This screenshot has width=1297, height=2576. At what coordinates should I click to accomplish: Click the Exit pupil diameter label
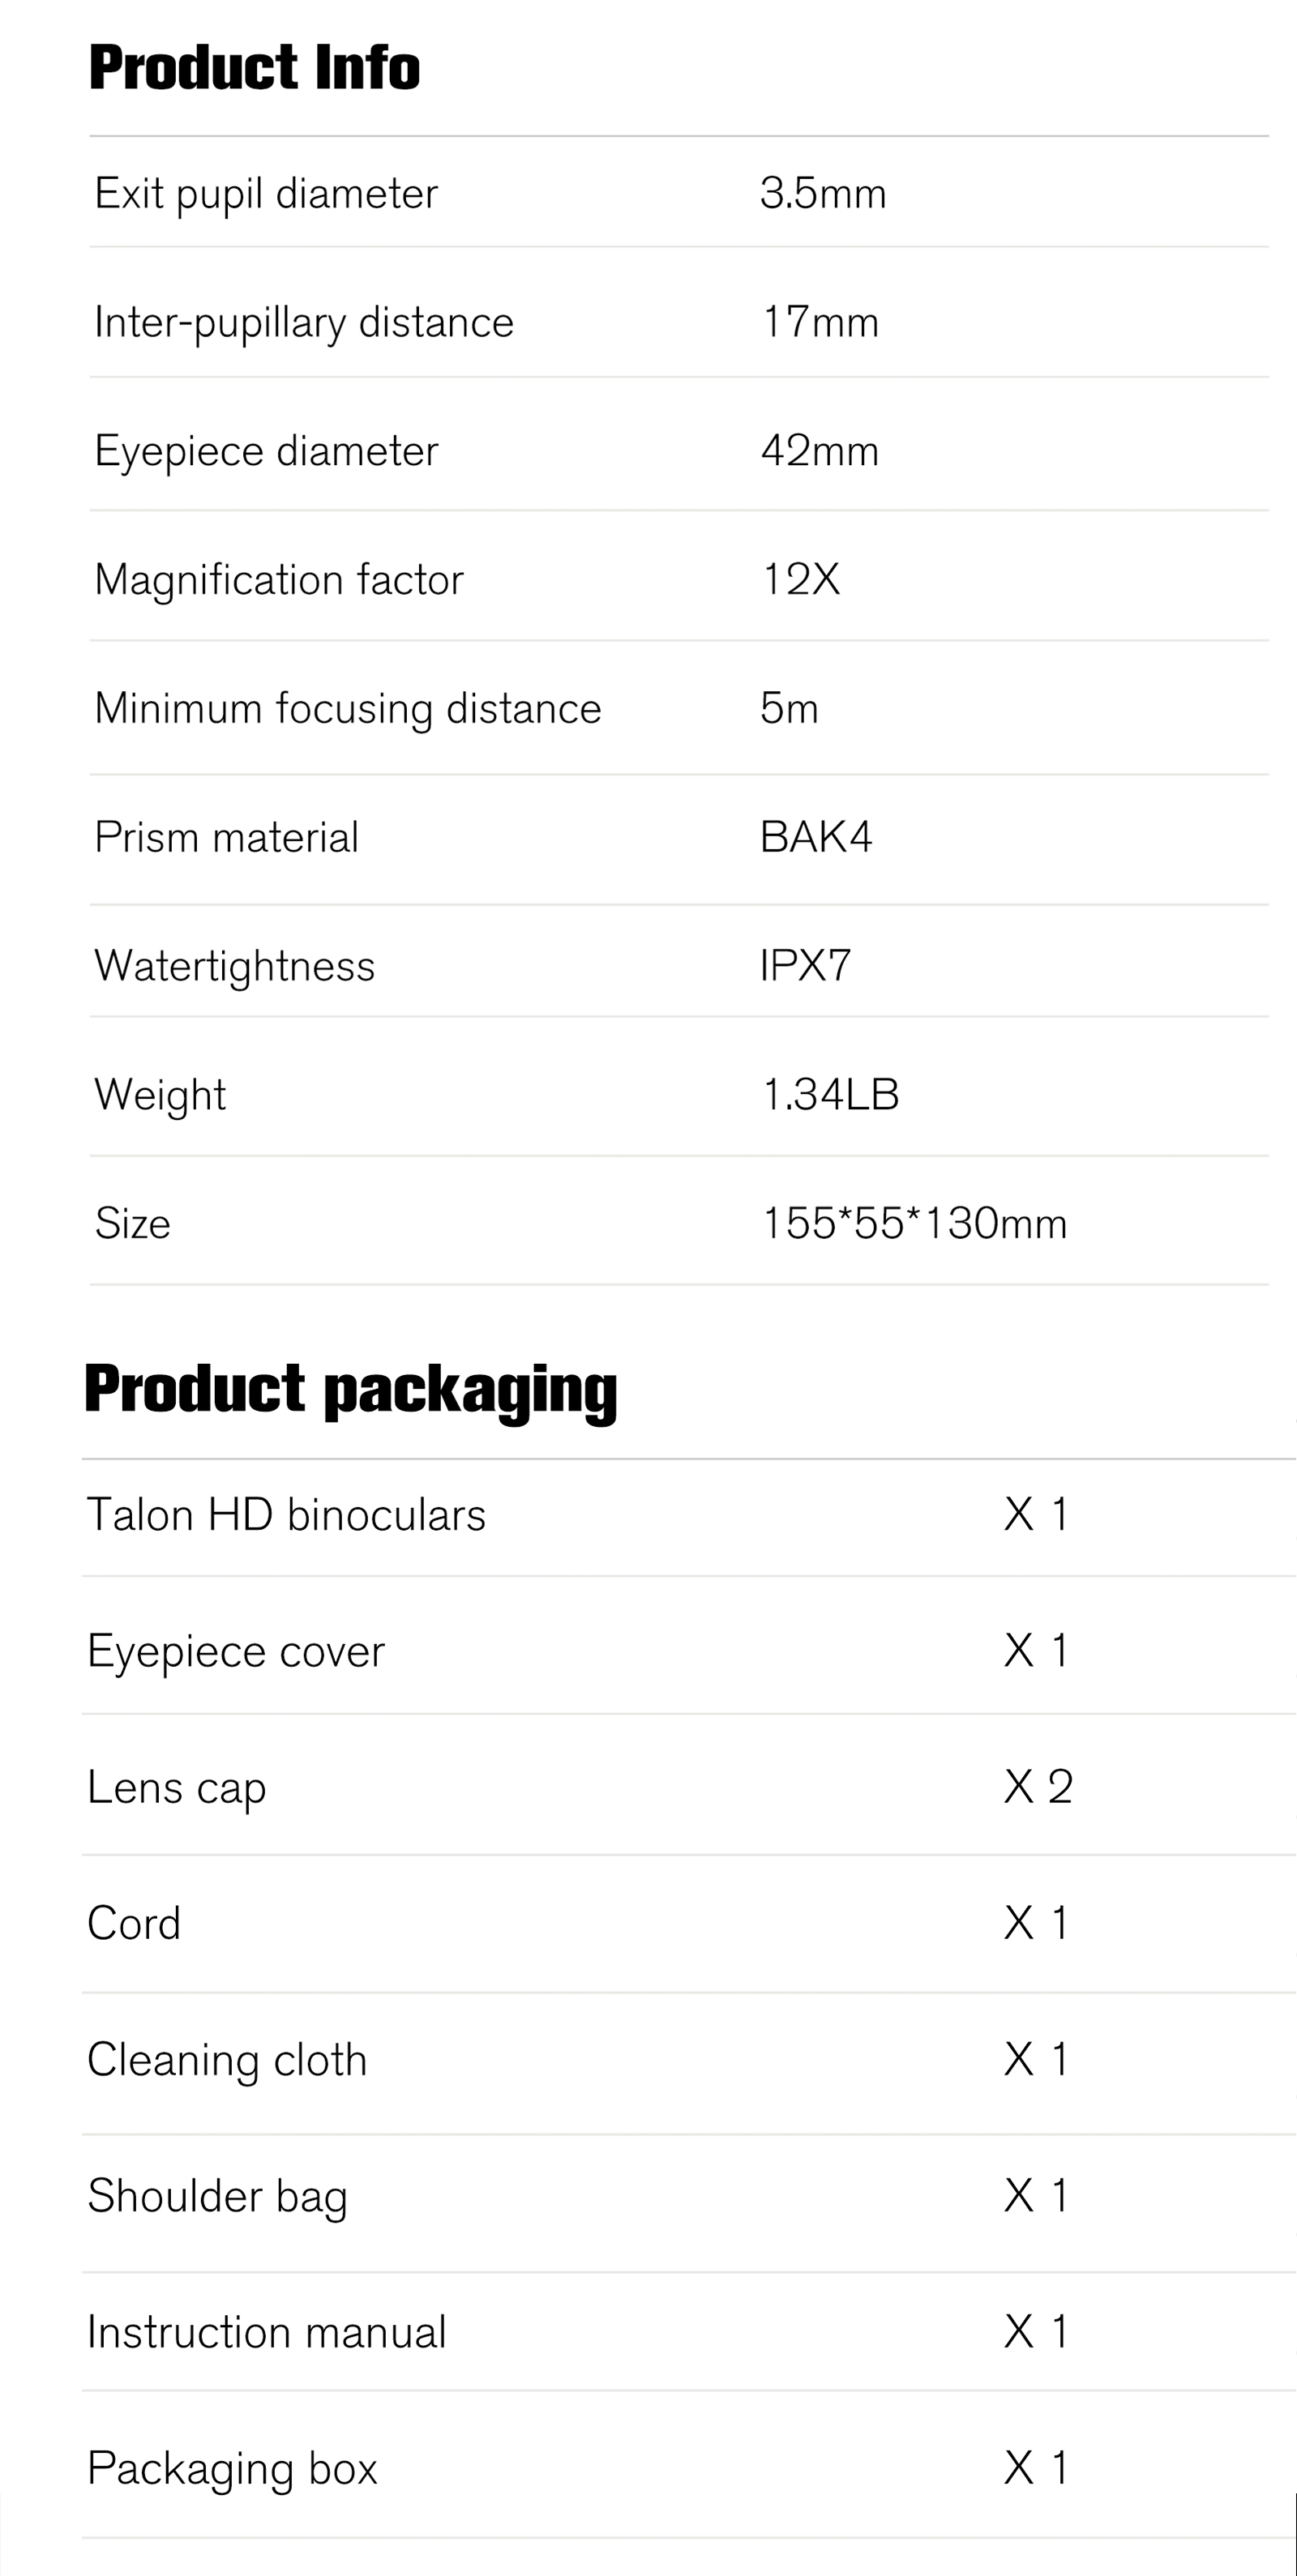click(x=266, y=194)
